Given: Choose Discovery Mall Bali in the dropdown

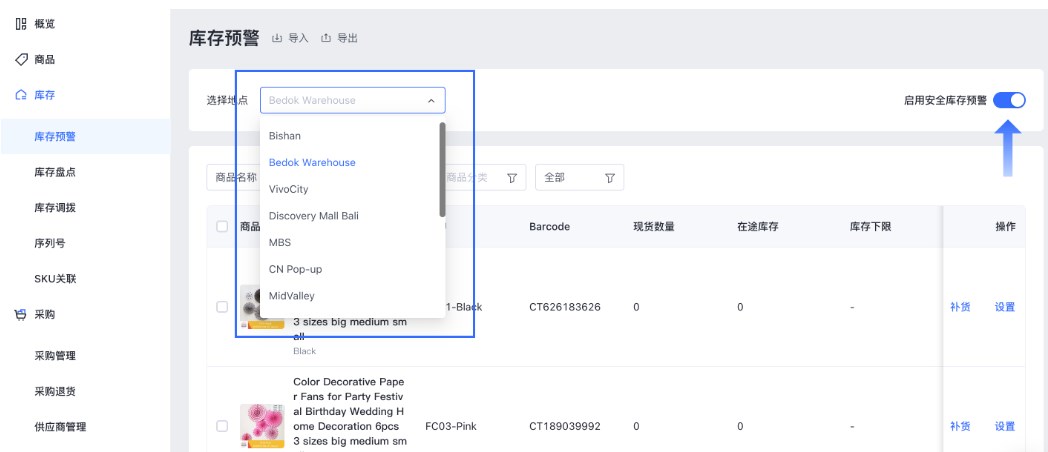Looking at the screenshot, I should point(313,216).
